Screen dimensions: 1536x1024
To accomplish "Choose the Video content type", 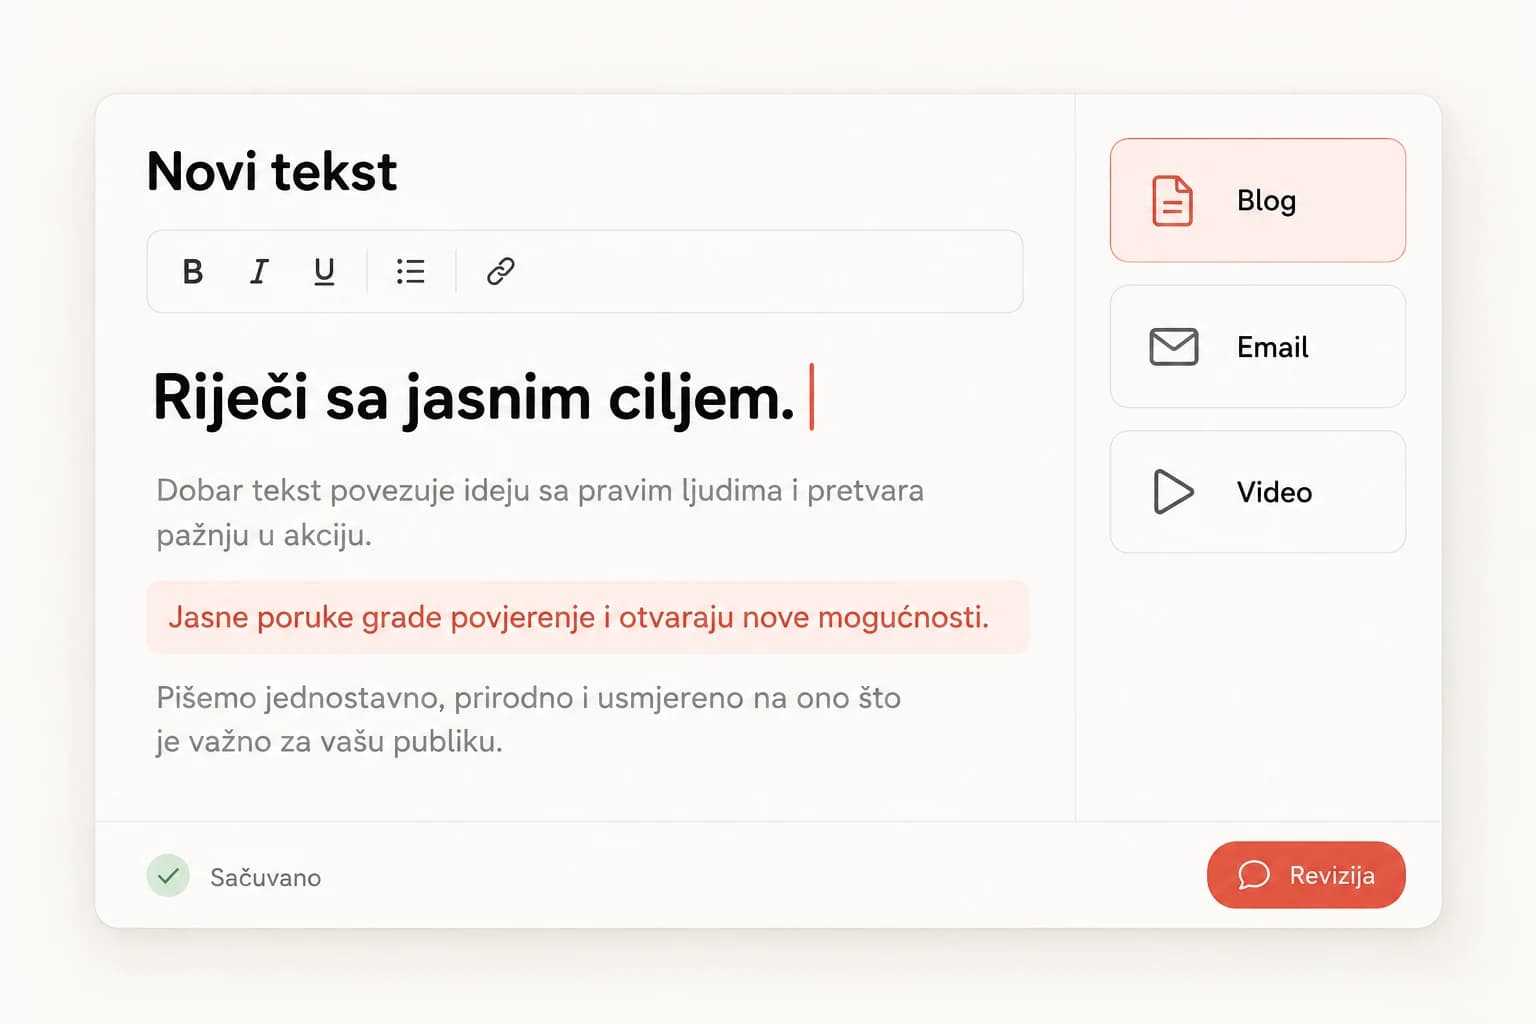I will (x=1257, y=492).
